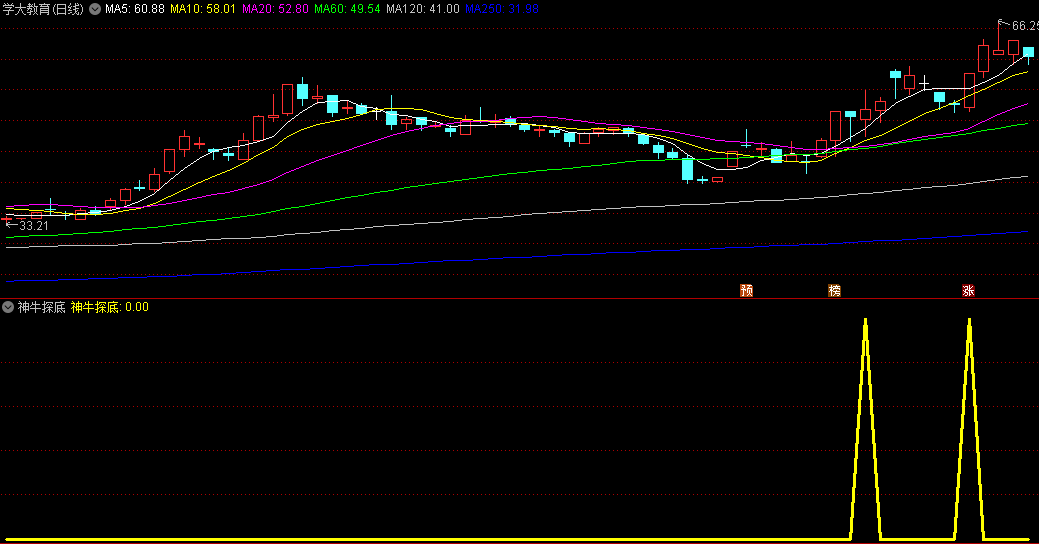Select the 学大教育(日线) stock title
This screenshot has width=1039, height=544.
click(x=43, y=9)
